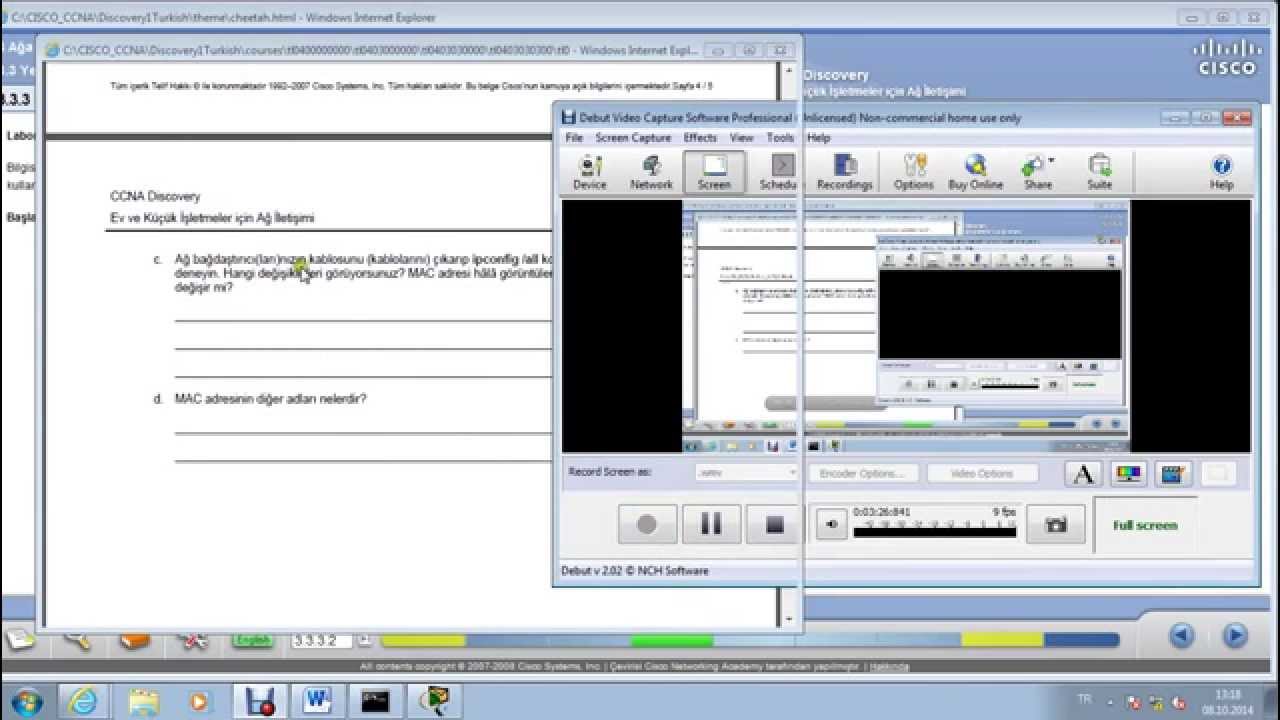Viewport: 1280px width, 720px height.
Task: Click the TR language indicator in tray
Action: click(1084, 701)
